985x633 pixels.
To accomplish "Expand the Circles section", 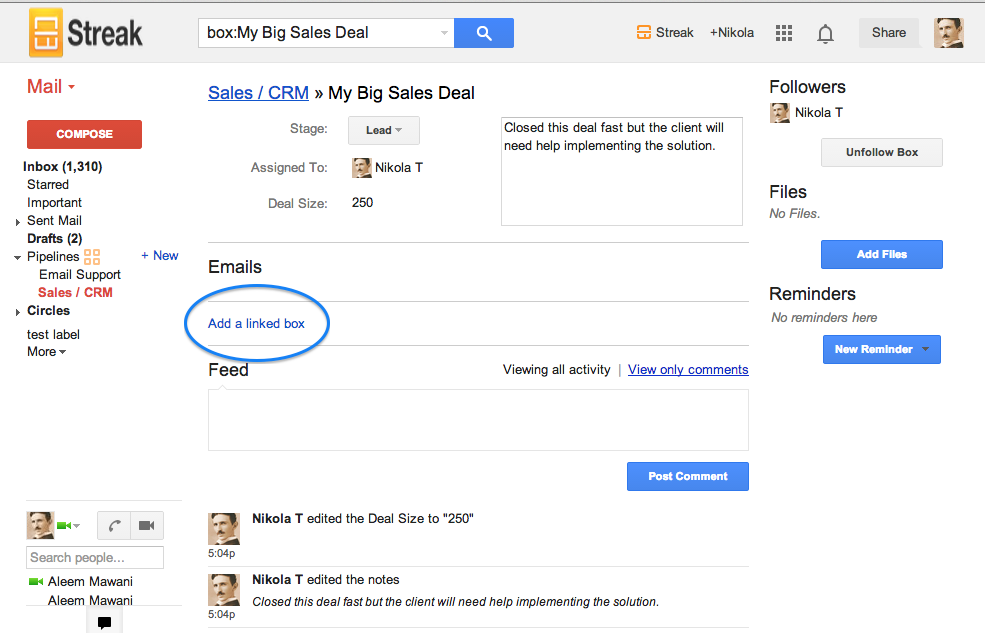I will [18, 312].
